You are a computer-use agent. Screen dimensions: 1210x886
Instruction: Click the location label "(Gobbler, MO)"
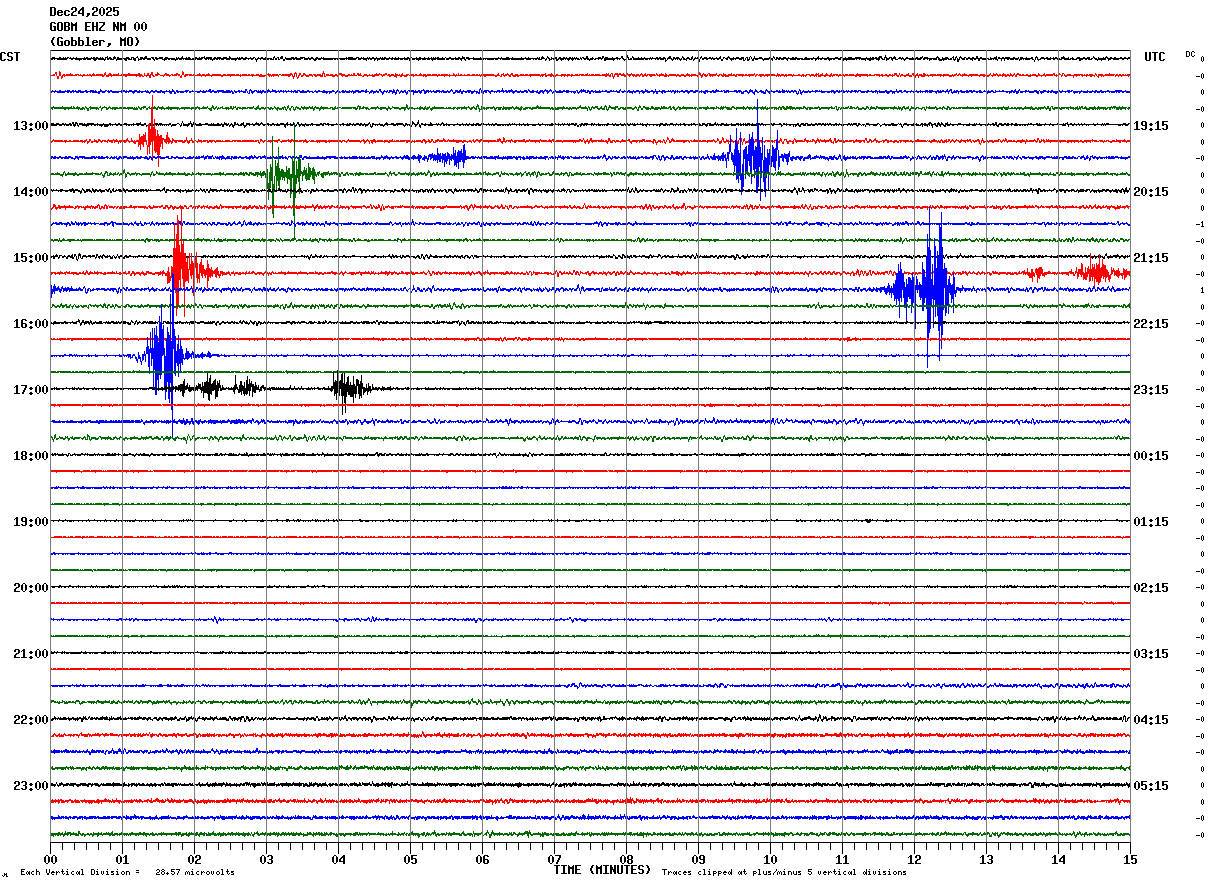click(95, 42)
